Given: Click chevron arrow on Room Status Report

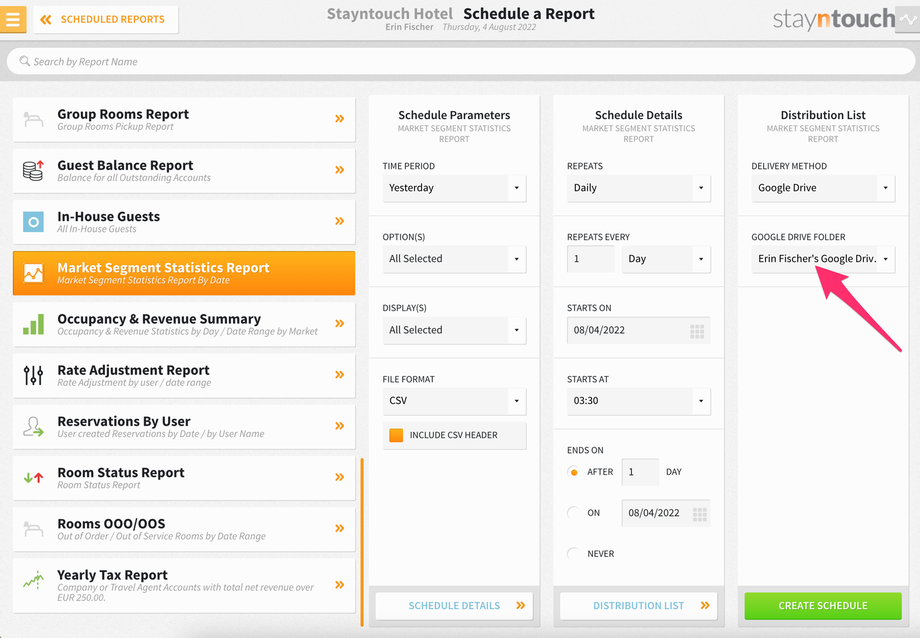Looking at the screenshot, I should point(339,477).
